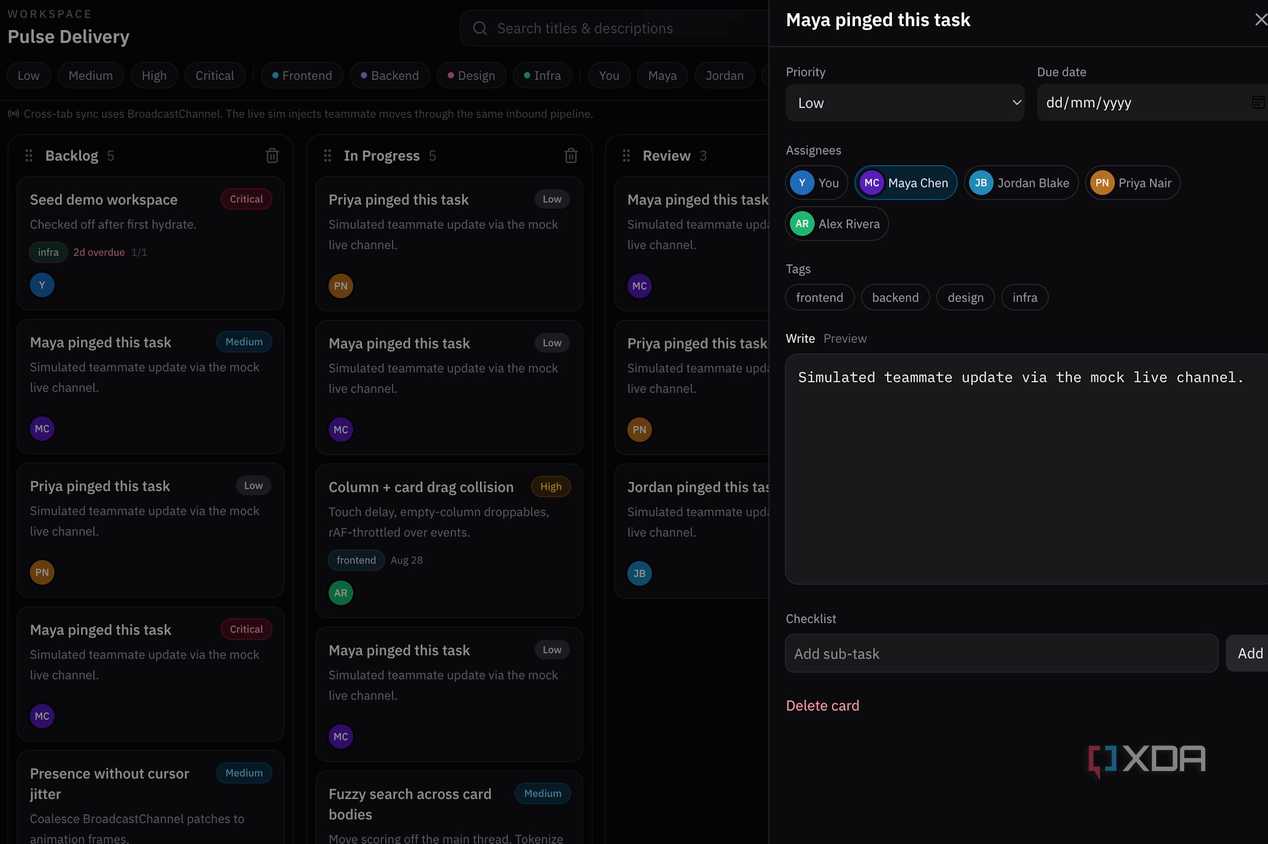The height and width of the screenshot is (844, 1268).
Task: Click the 2d overdue label
Action: click(99, 252)
